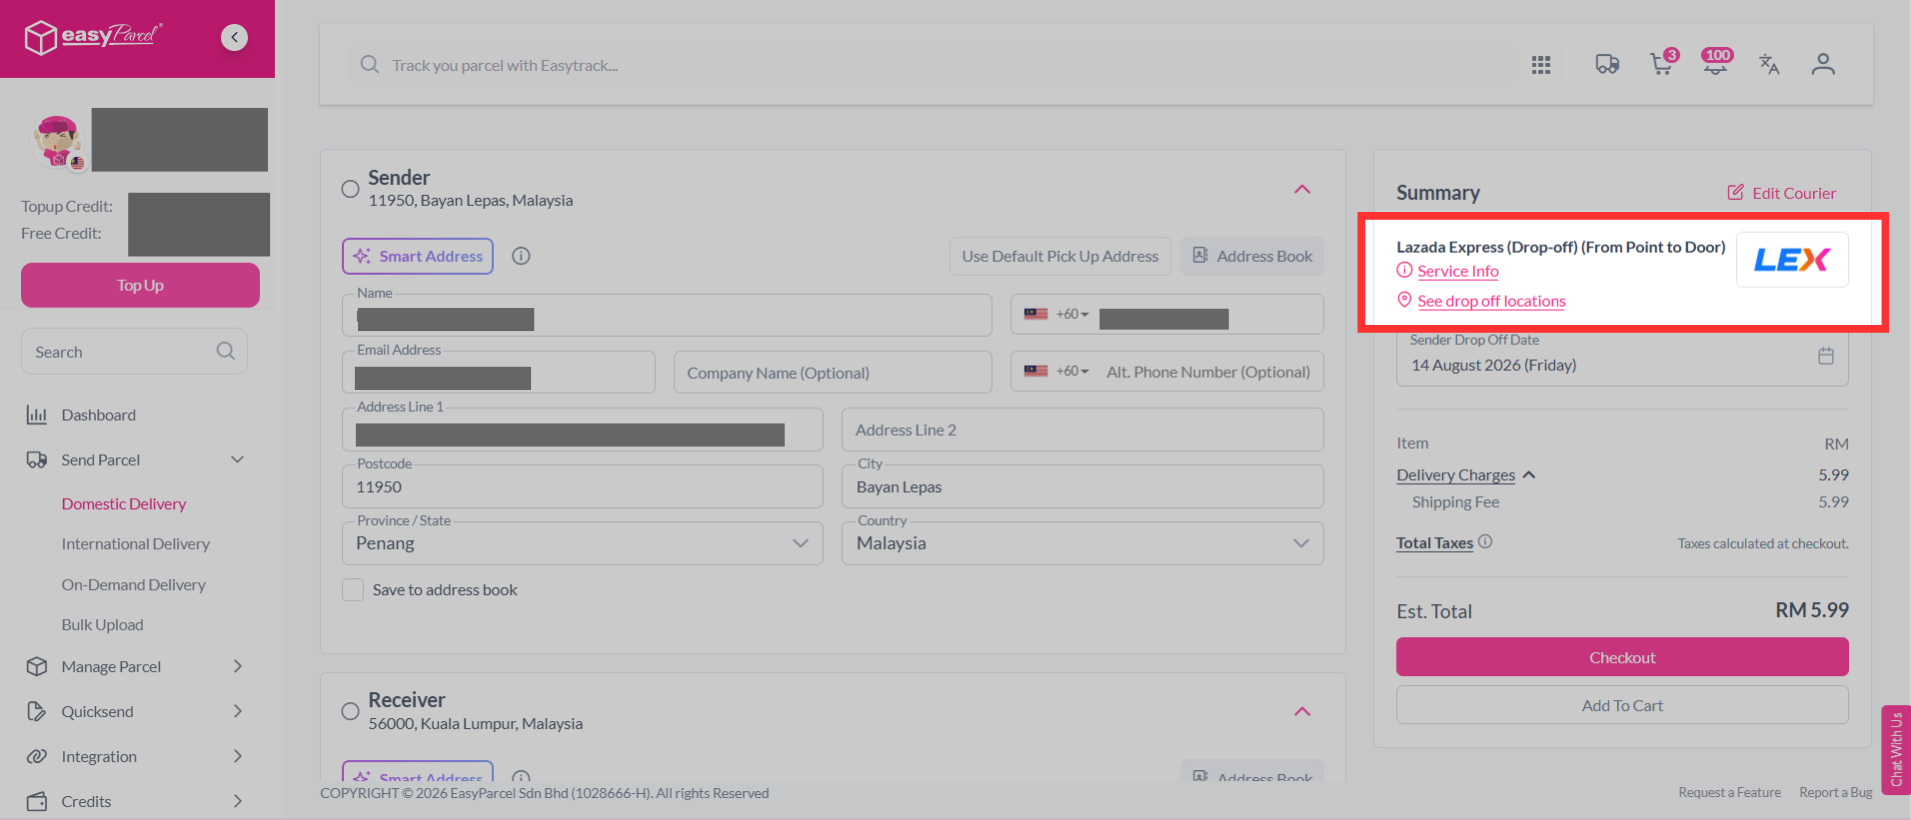This screenshot has width=1911, height=820.
Task: Collapse the Send Parcel menu
Action: [x=237, y=460]
